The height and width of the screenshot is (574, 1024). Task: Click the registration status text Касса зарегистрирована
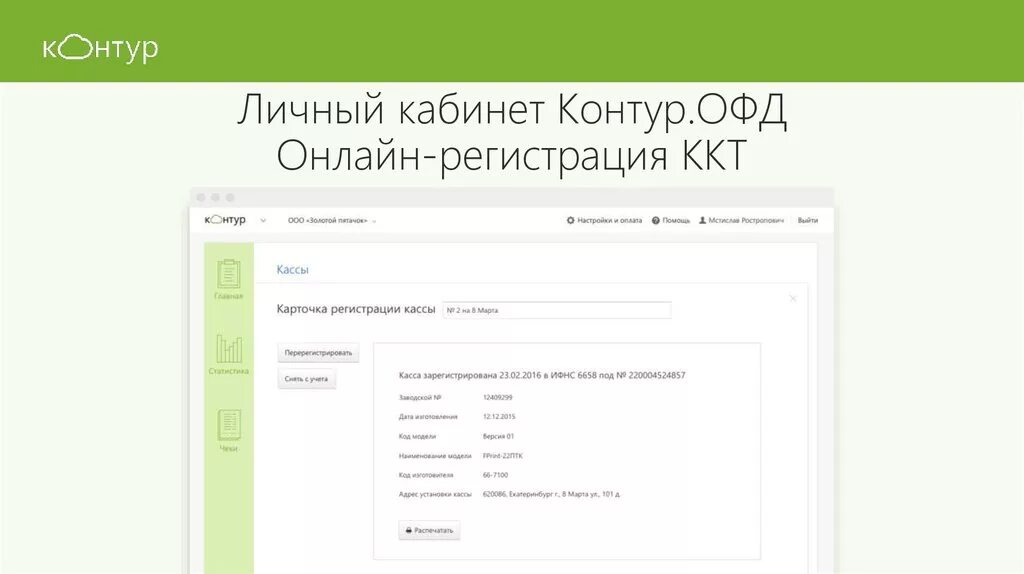coord(542,375)
